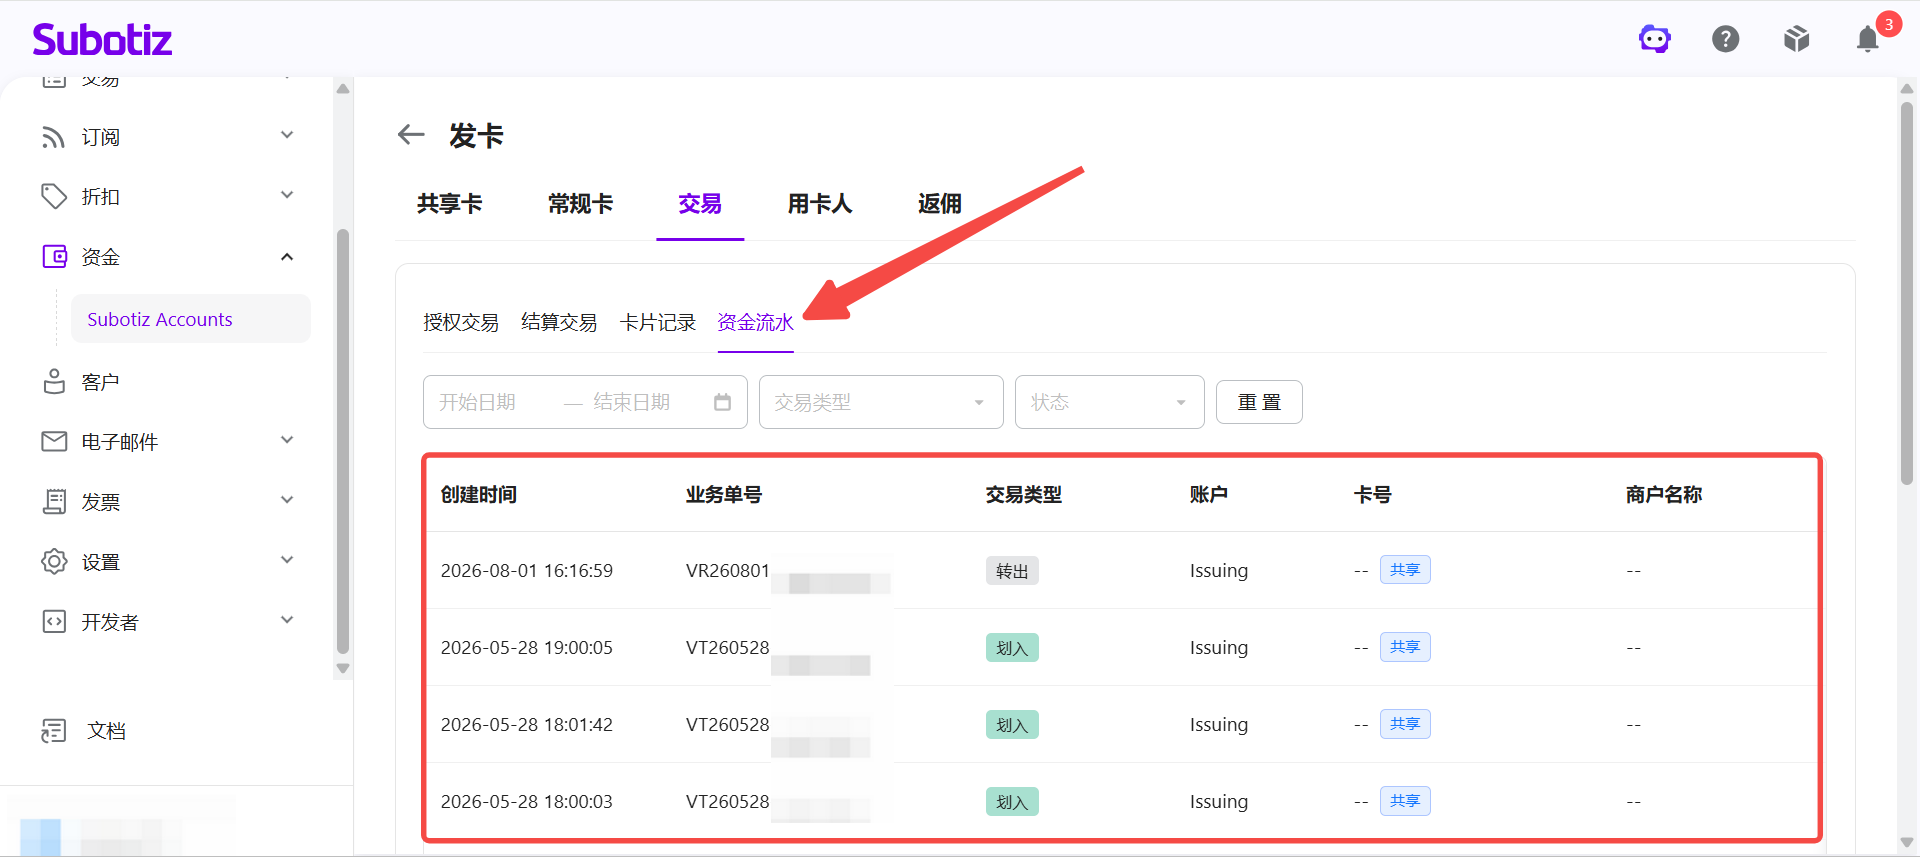Screen dimensions: 1920x857
Task: Click the 划入 tag in the 18:01:42 row
Action: pos(1012,725)
